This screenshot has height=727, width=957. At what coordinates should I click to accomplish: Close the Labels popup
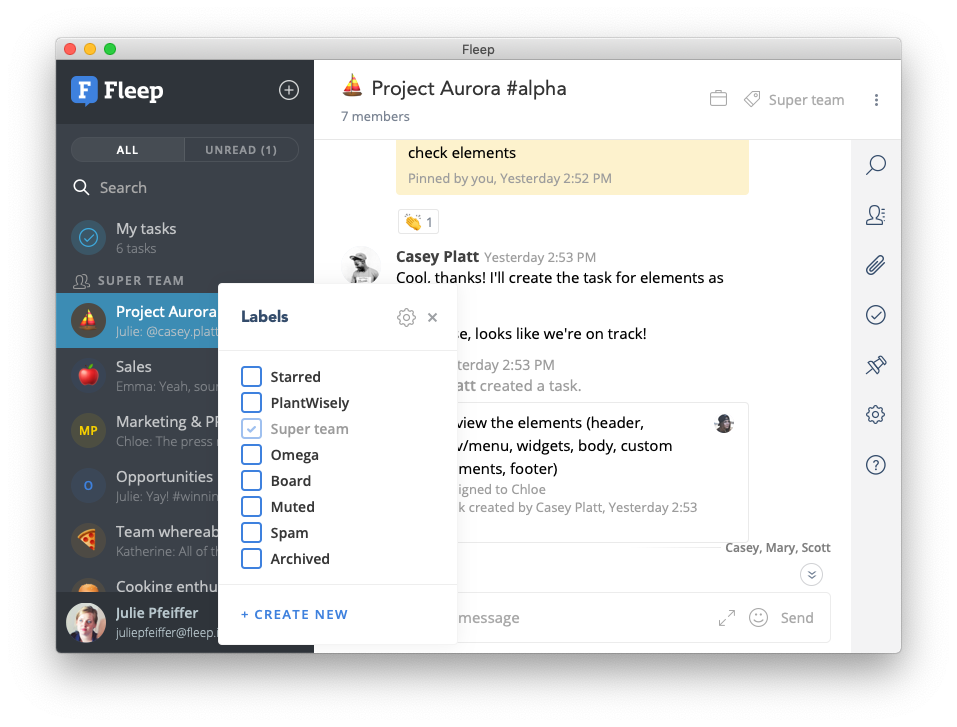[433, 317]
